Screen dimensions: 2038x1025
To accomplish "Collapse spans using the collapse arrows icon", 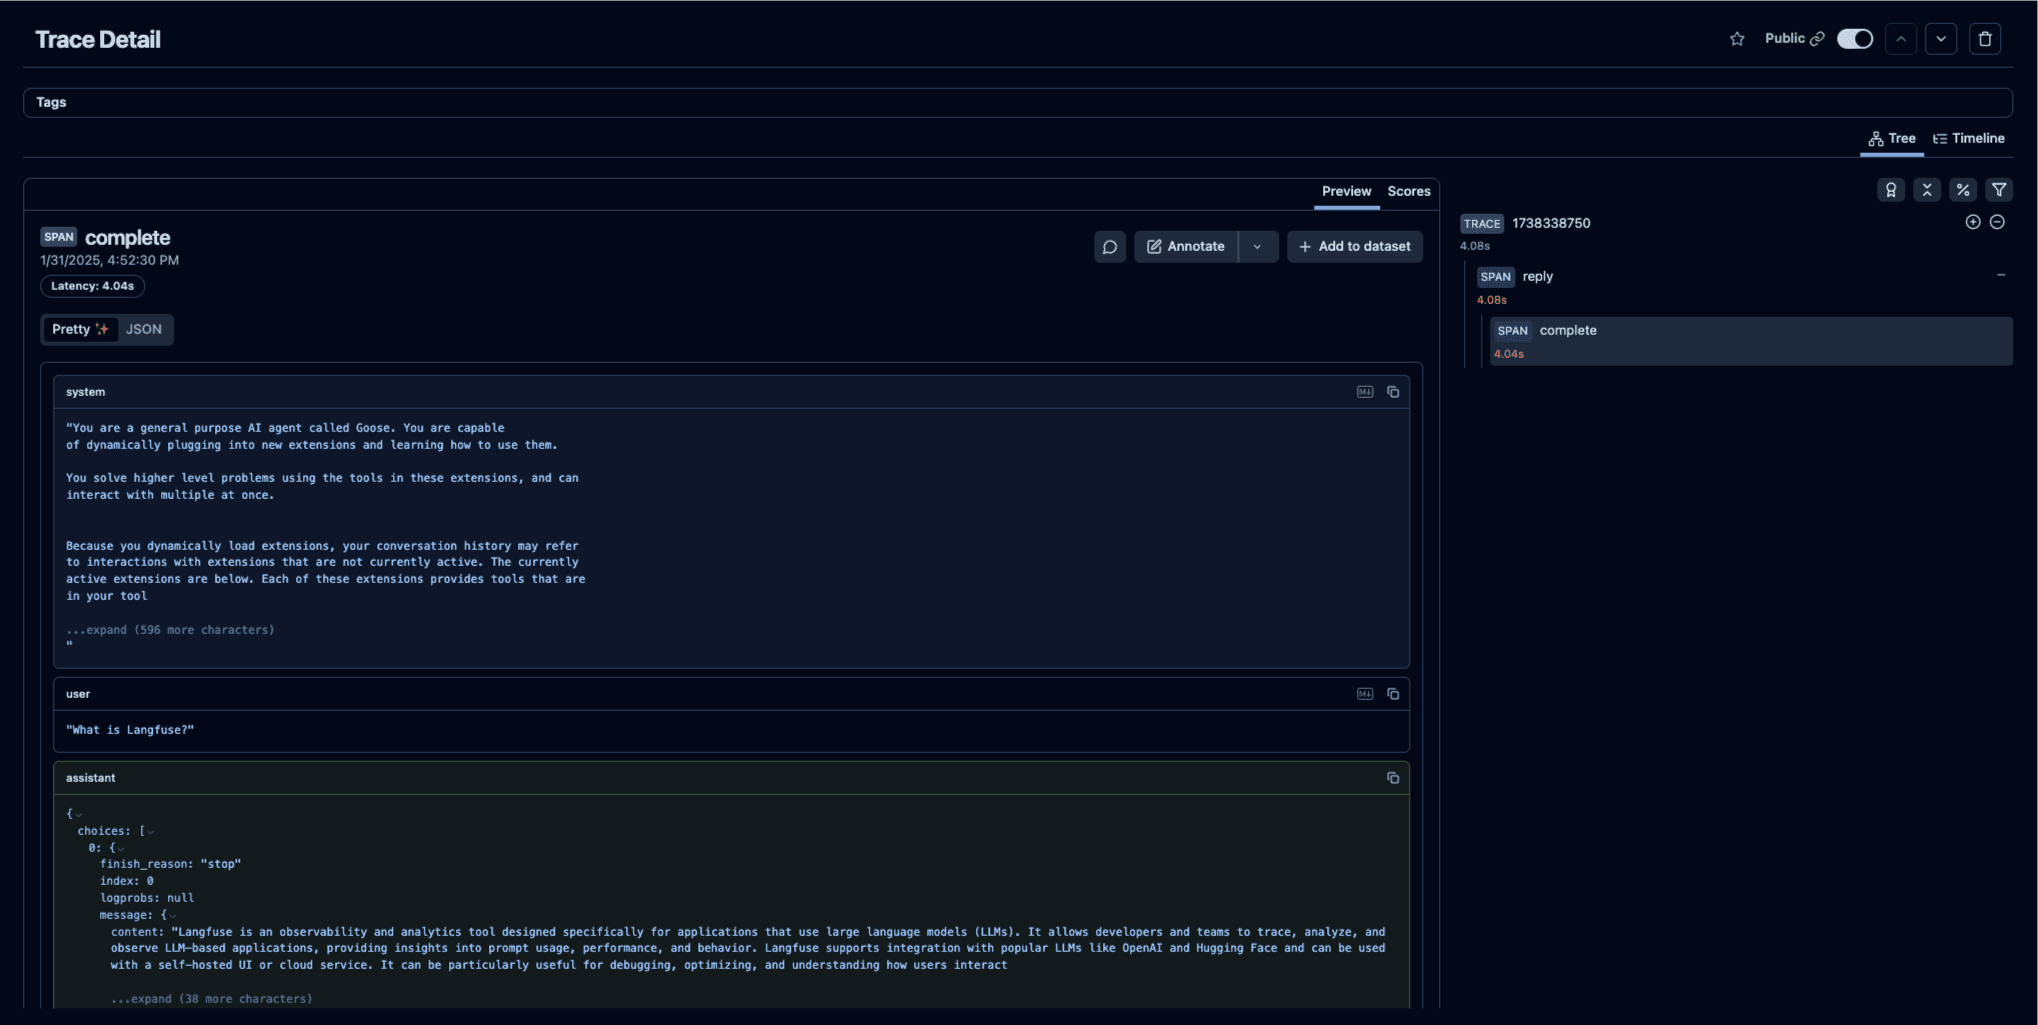I will coord(1927,189).
